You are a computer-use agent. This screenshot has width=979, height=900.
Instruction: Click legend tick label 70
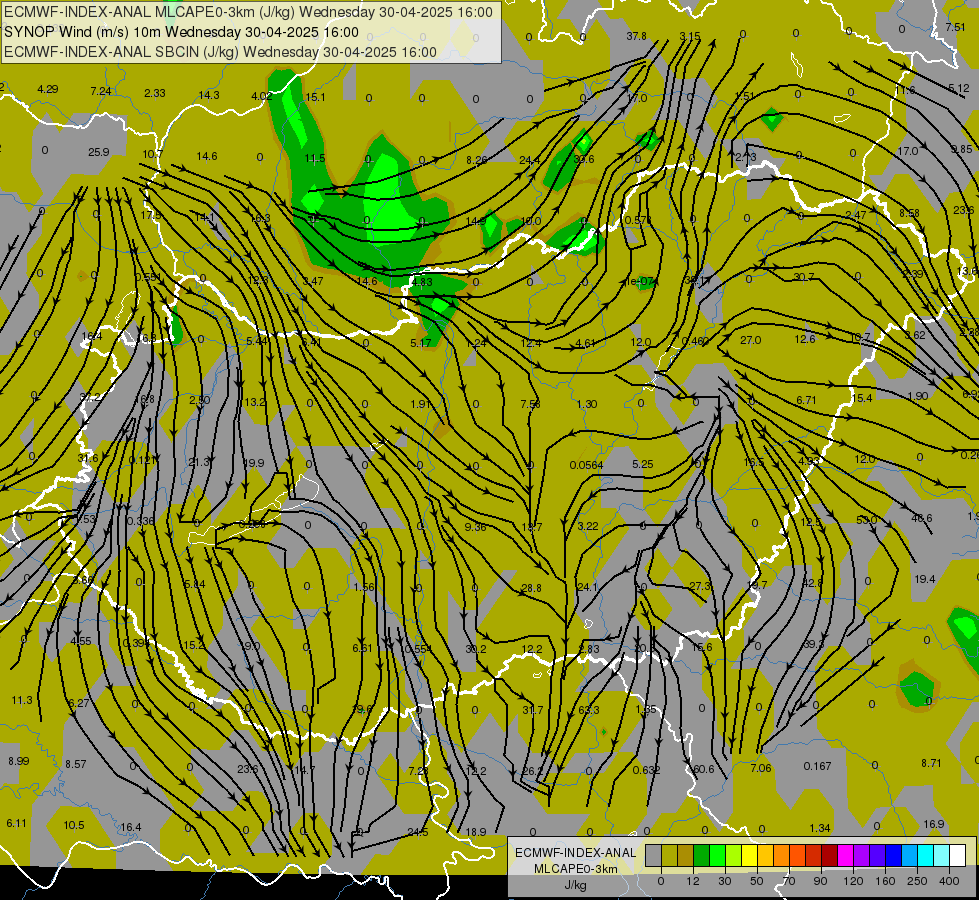pyautogui.click(x=789, y=881)
